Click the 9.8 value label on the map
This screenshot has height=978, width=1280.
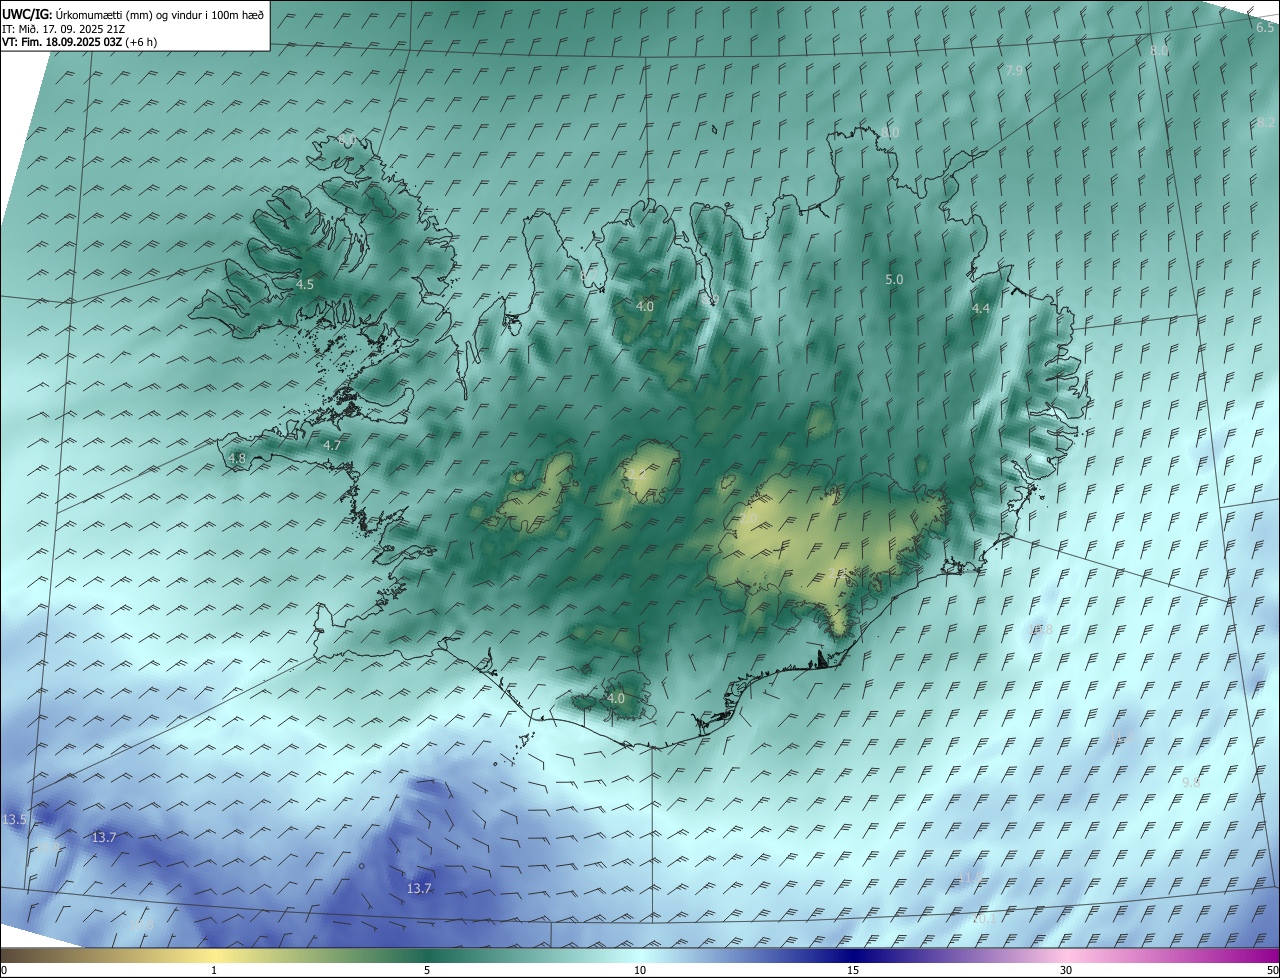pos(1191,783)
